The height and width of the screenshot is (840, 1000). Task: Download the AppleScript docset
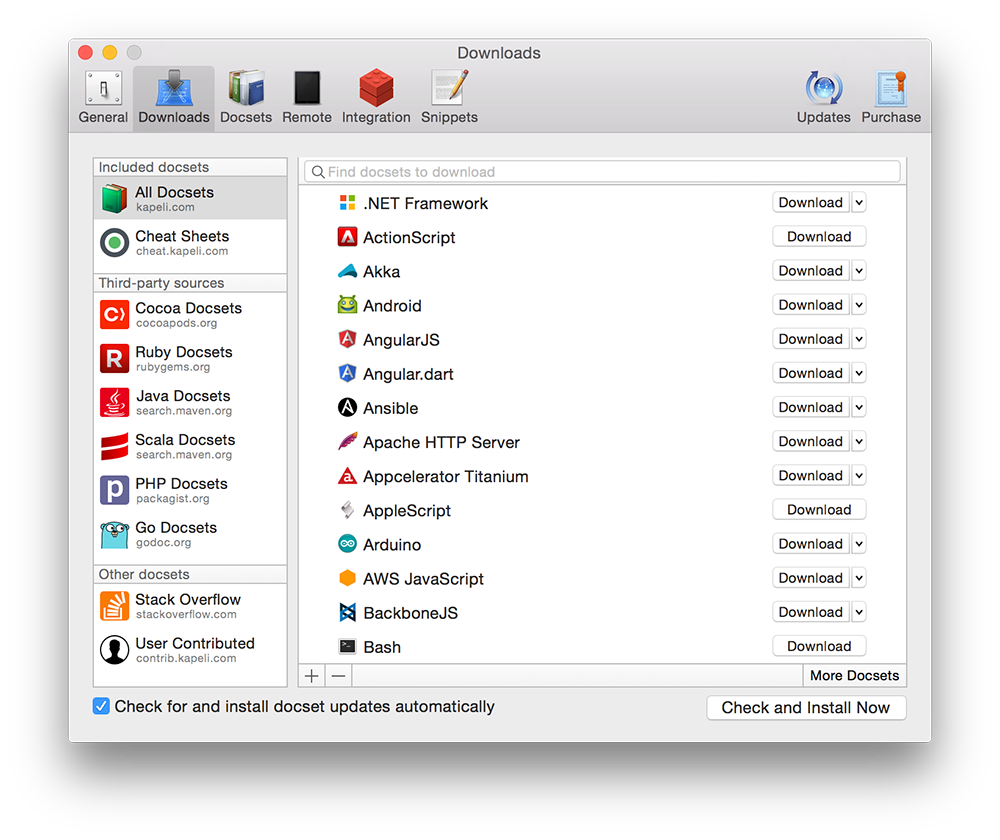[819, 510]
